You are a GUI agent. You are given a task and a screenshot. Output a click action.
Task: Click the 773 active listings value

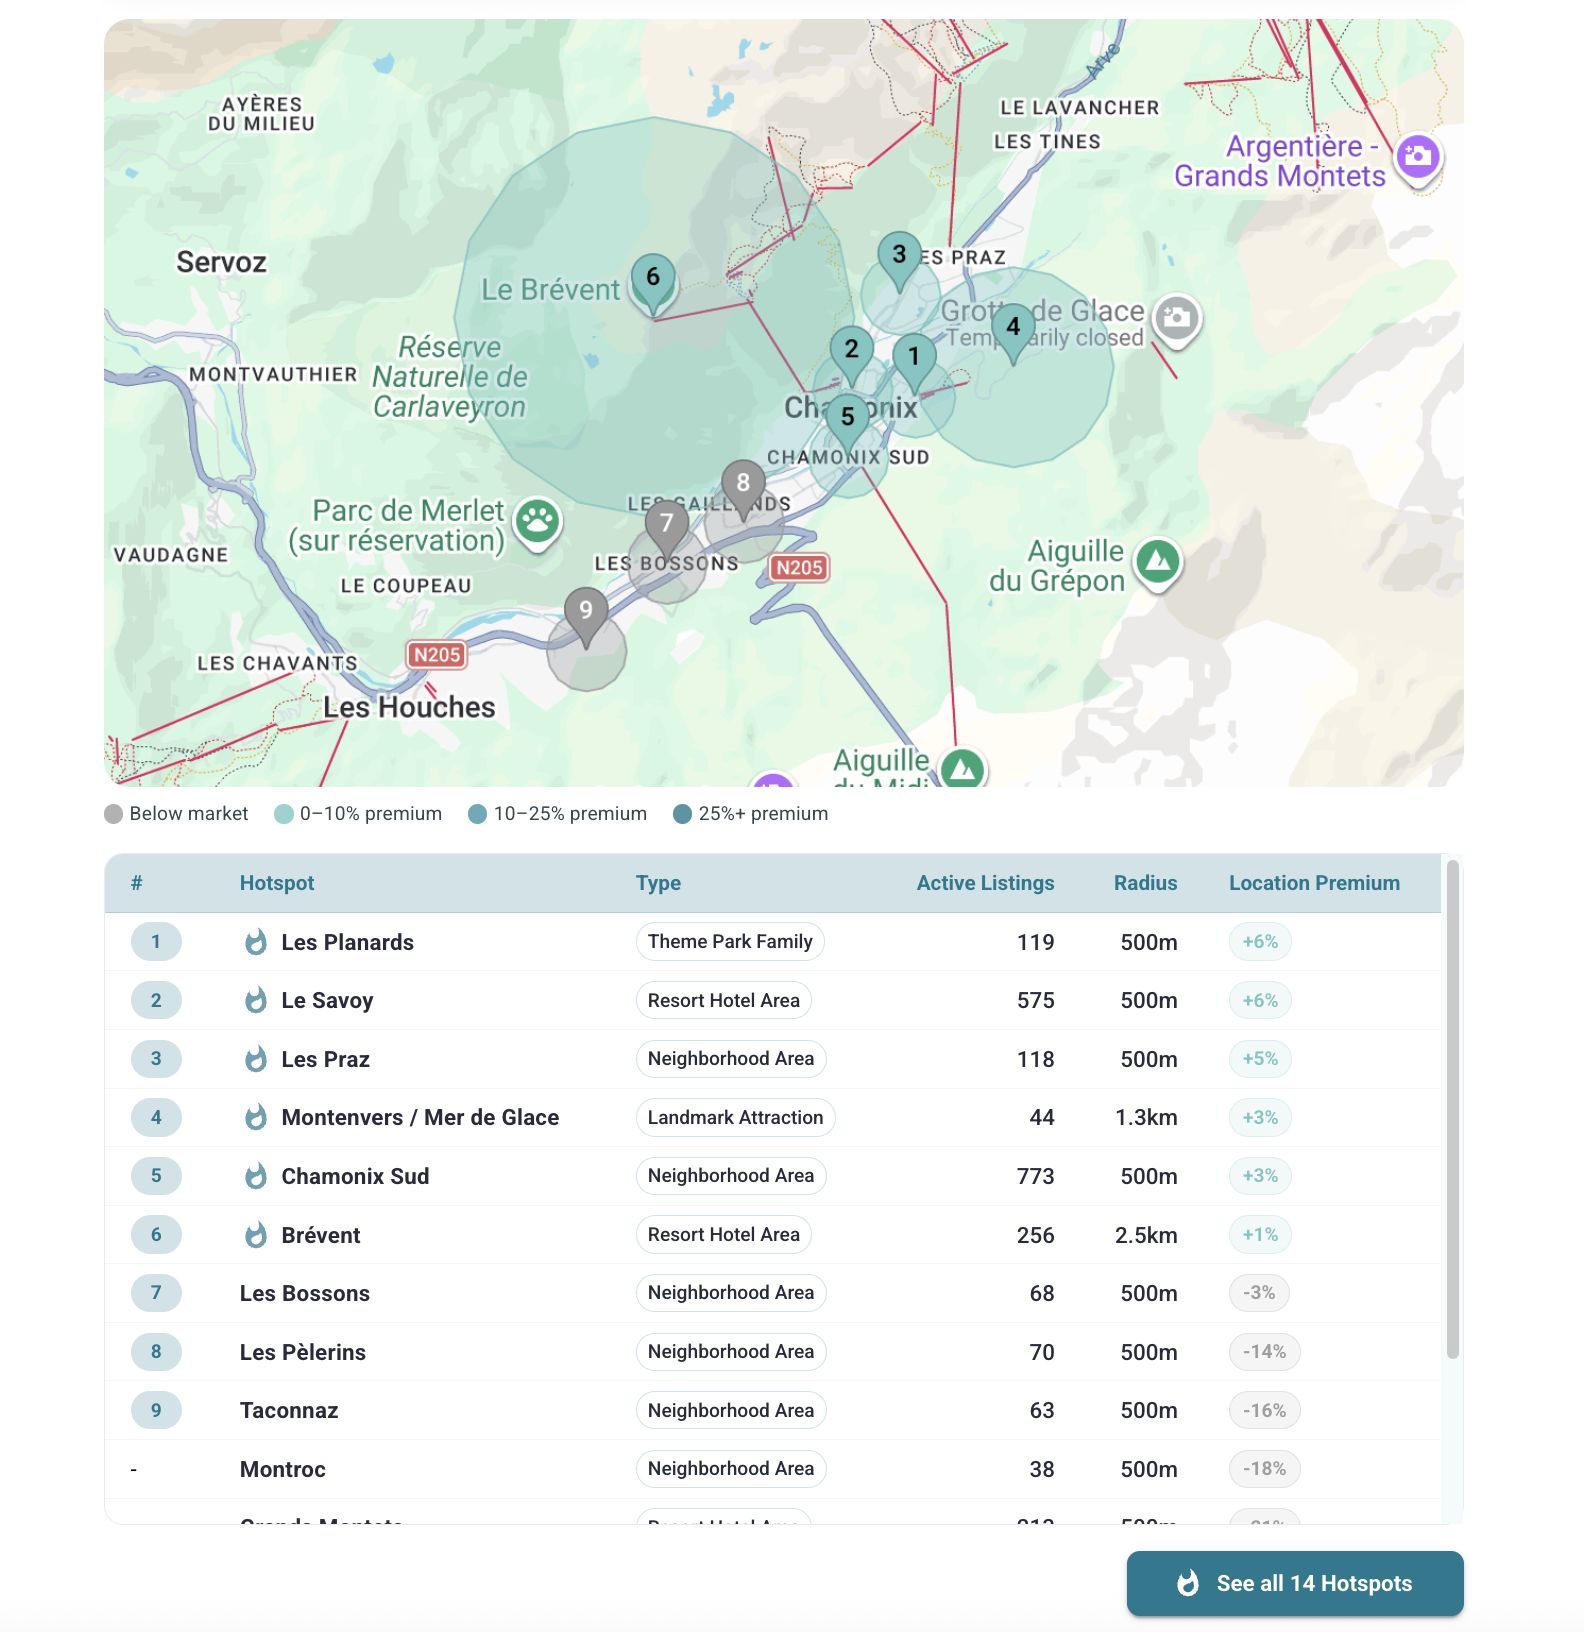tap(1035, 1176)
